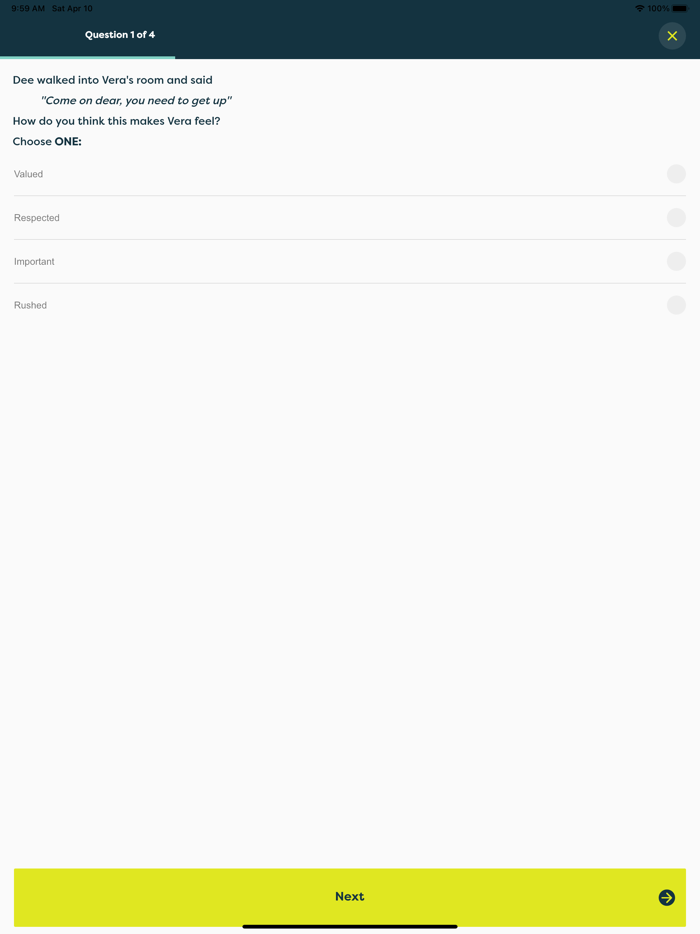The height and width of the screenshot is (934, 700).
Task: Tap the 100% battery percentage text
Action: 658,8
